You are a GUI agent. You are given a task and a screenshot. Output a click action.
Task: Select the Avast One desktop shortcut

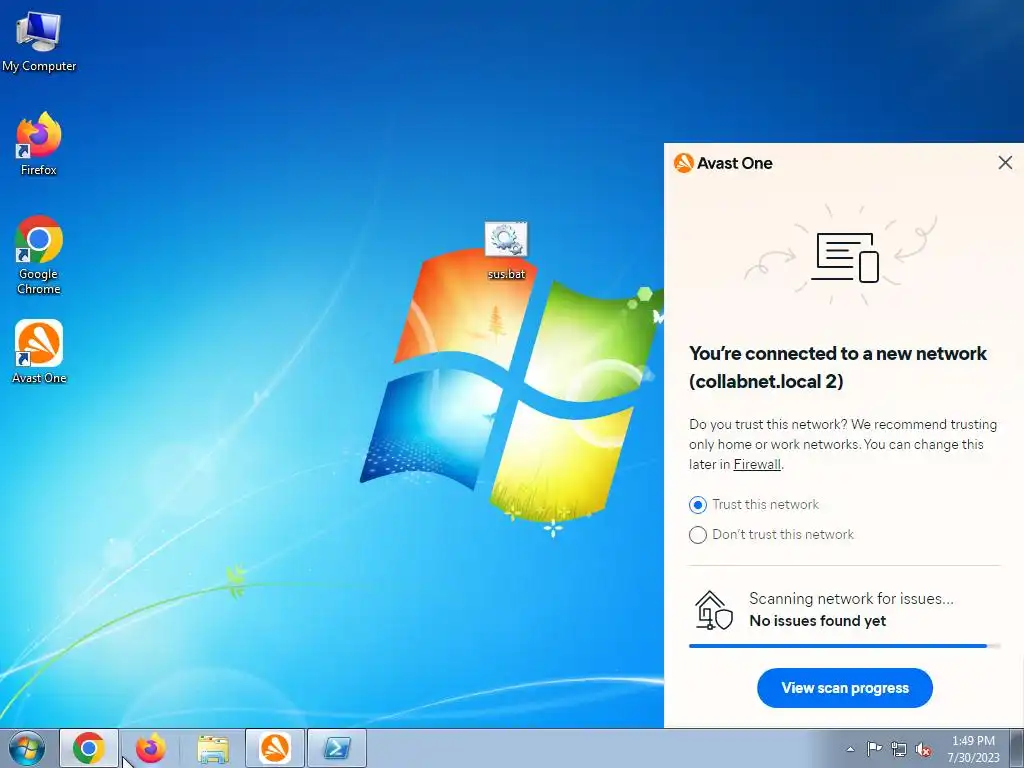tap(39, 352)
